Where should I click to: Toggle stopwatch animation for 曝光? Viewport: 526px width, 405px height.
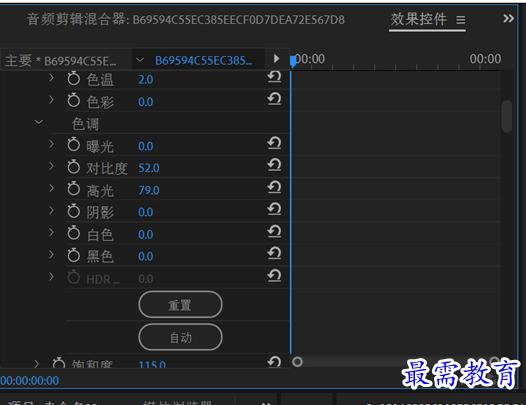pos(73,145)
